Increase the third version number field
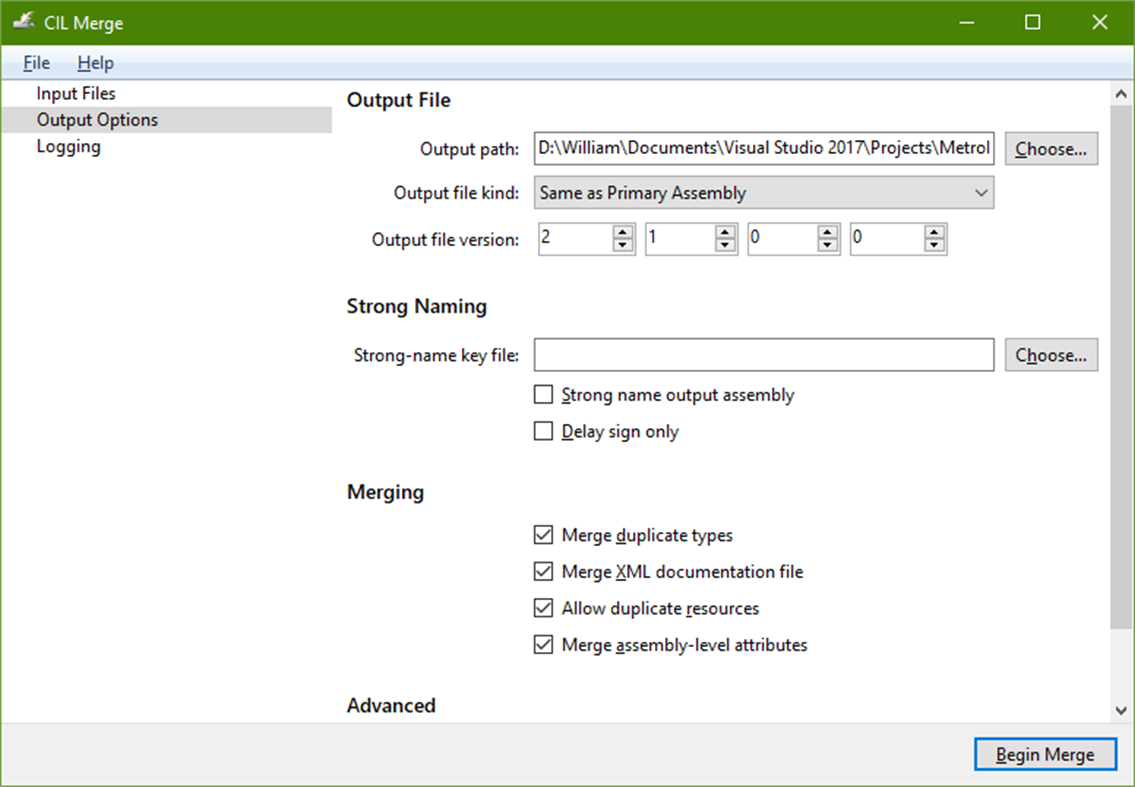 827,231
